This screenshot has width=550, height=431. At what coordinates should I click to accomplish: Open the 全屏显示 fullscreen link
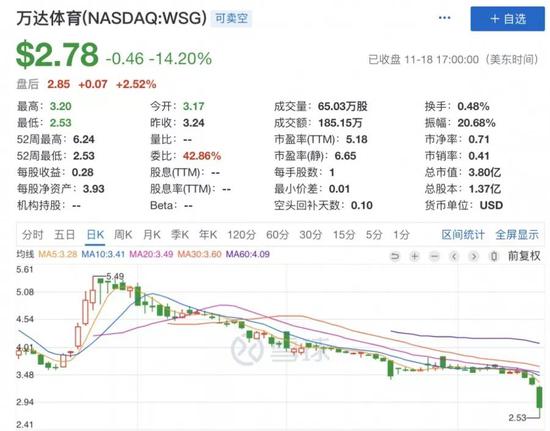pyautogui.click(x=517, y=235)
